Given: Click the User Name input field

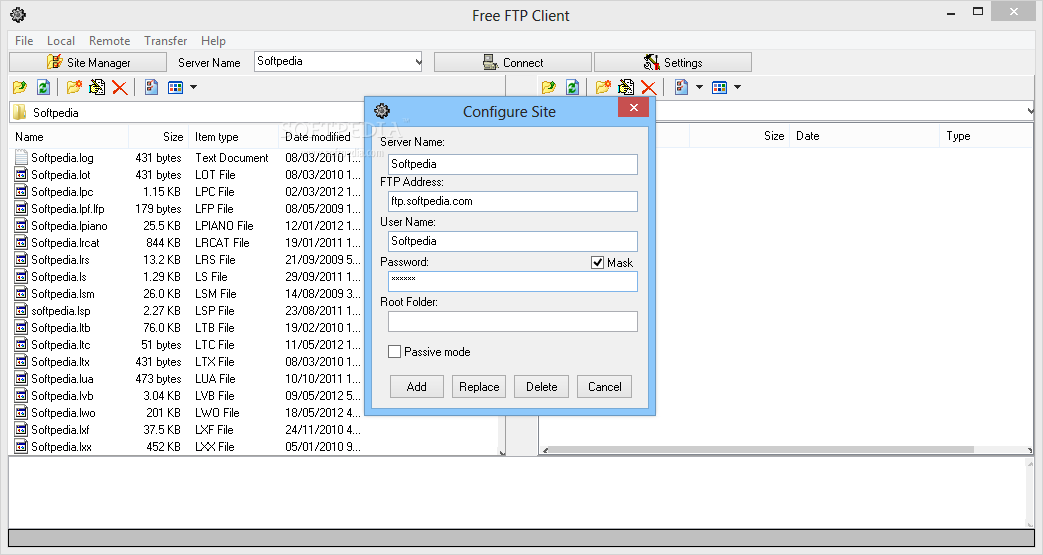Looking at the screenshot, I should pos(513,241).
